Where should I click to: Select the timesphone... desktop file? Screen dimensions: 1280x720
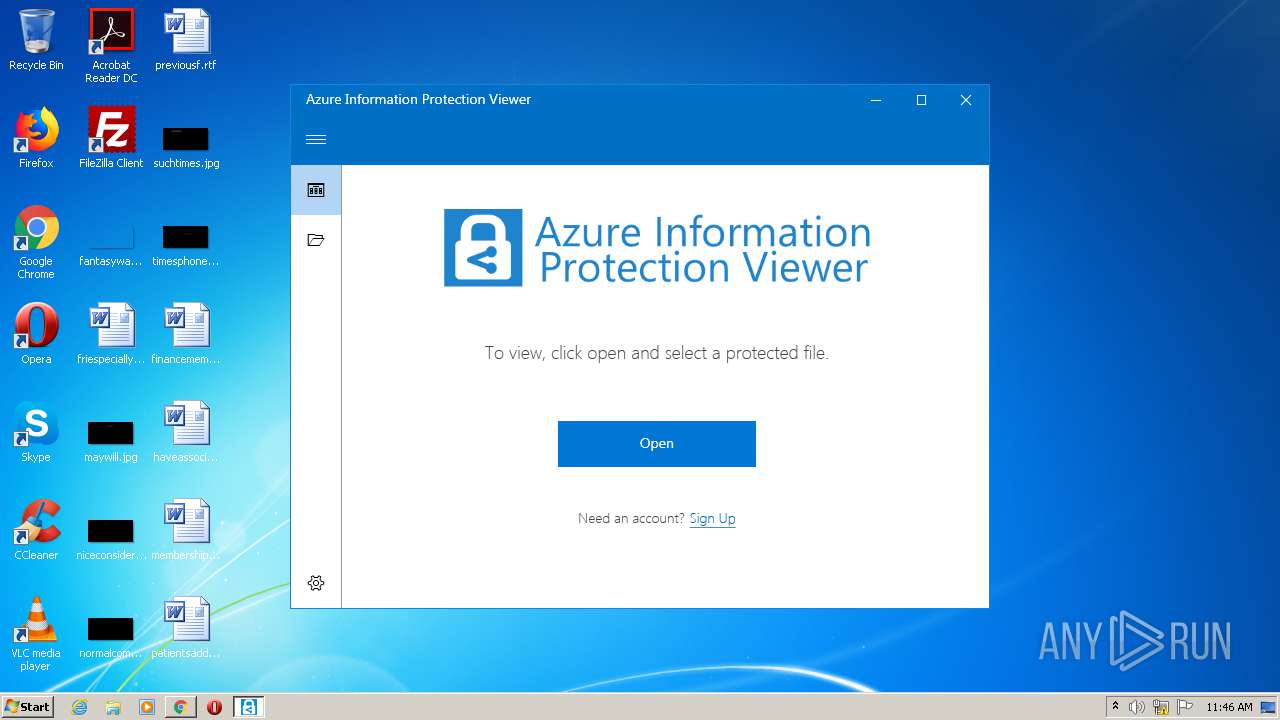click(186, 246)
